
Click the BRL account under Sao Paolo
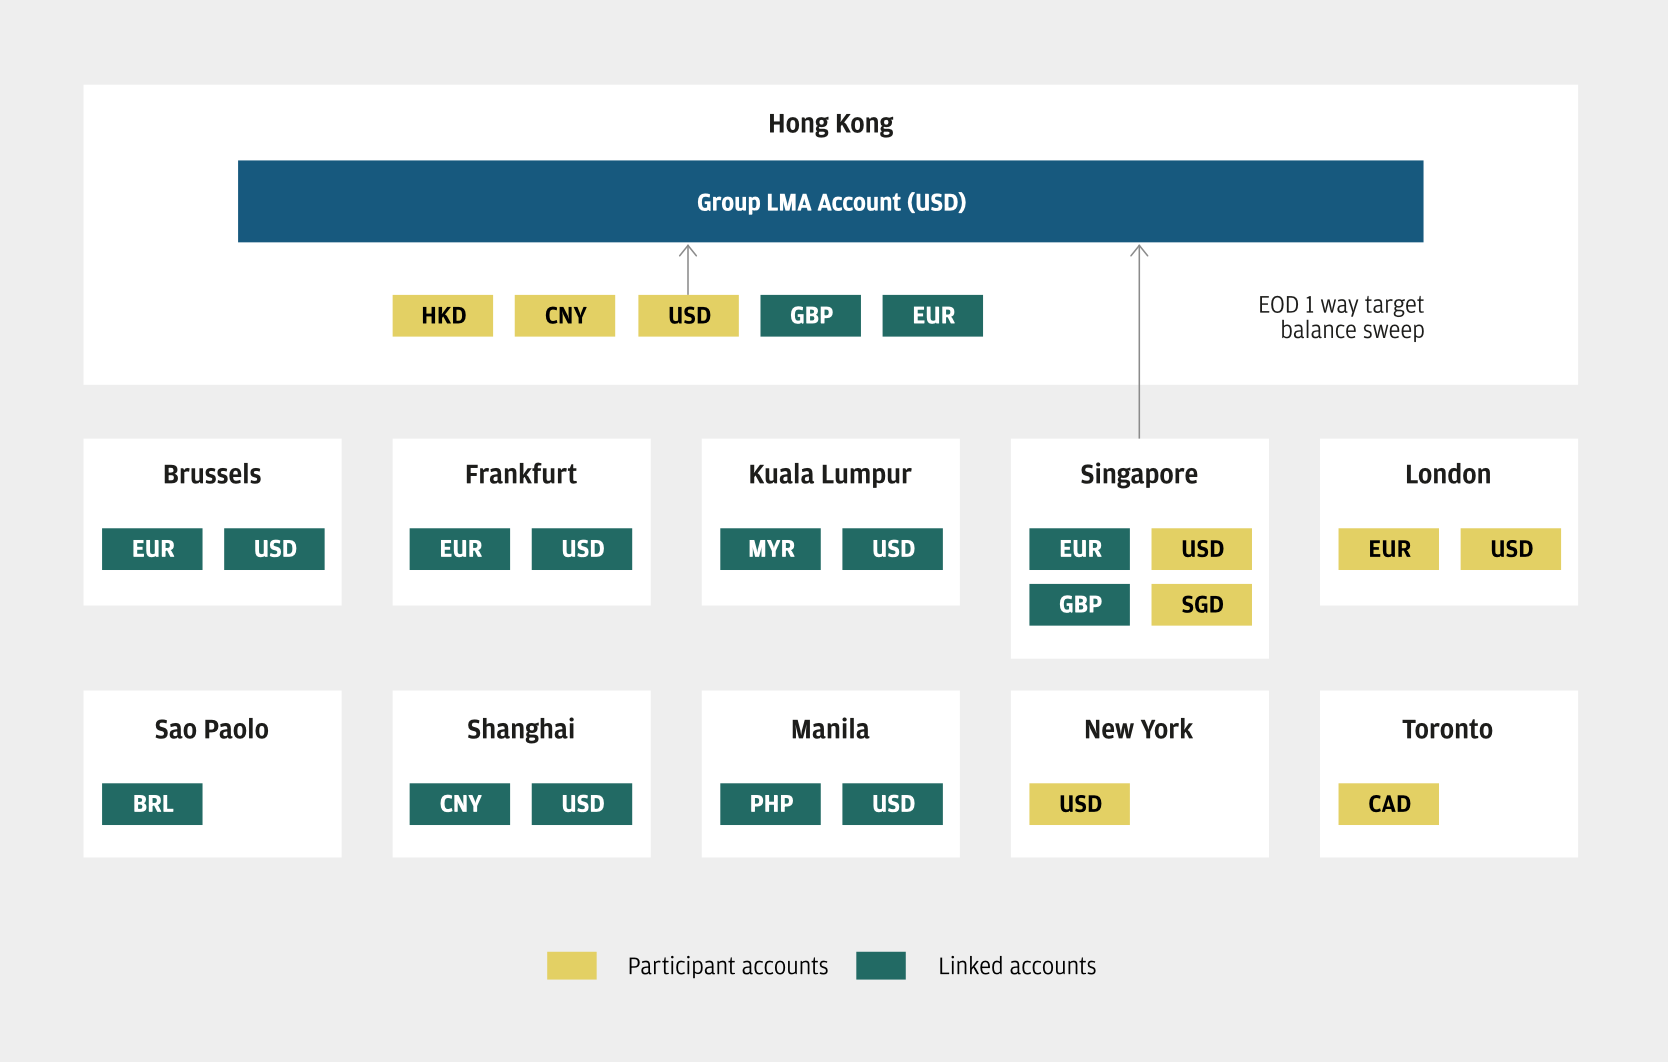pos(152,804)
